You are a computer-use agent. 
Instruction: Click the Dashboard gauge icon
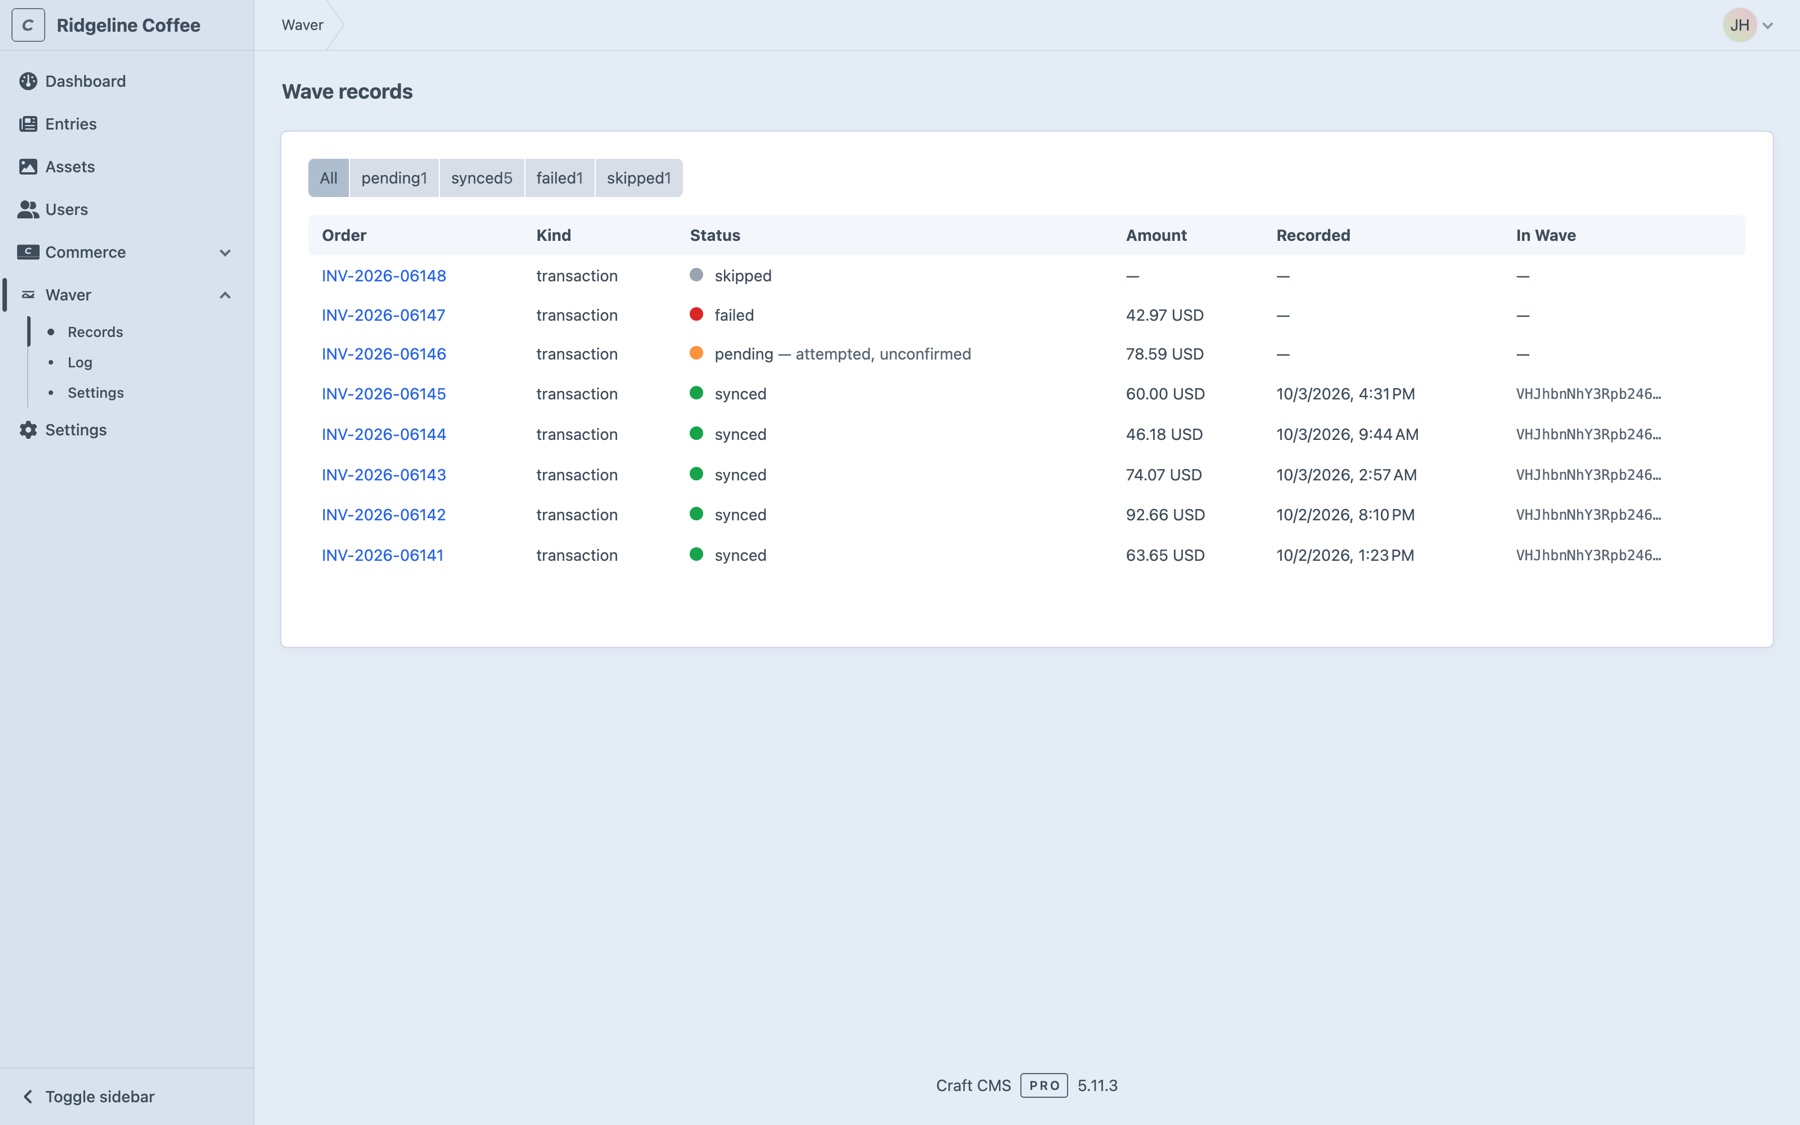coord(28,81)
